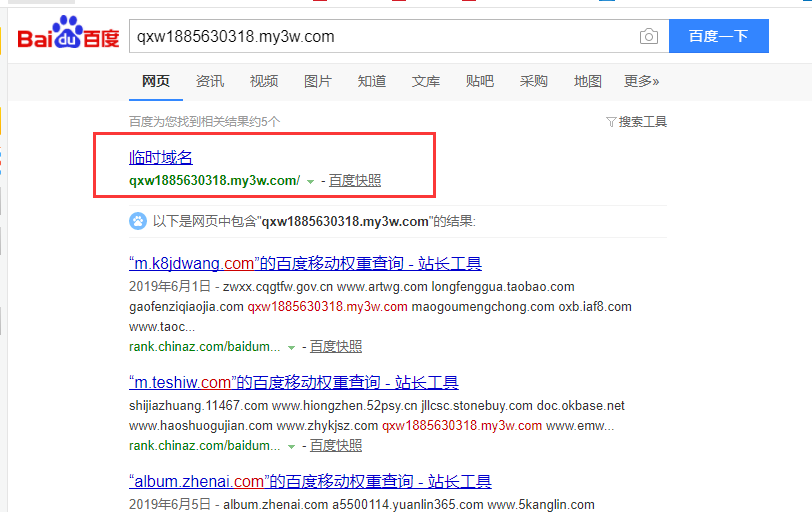812x512 pixels.
Task: Open the 临时域名 result link
Action: click(x=161, y=157)
